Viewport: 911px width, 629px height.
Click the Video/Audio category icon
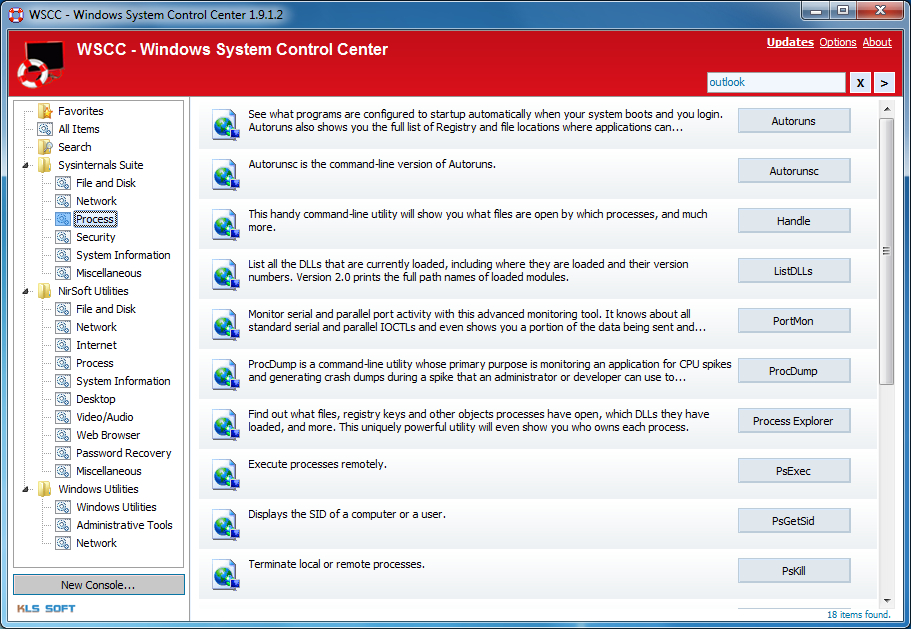[x=63, y=417]
